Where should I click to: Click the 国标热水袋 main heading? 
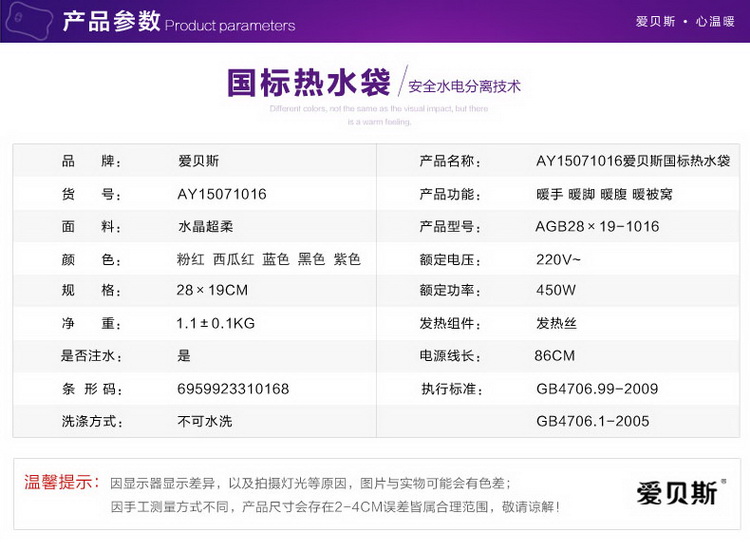[x=309, y=83]
